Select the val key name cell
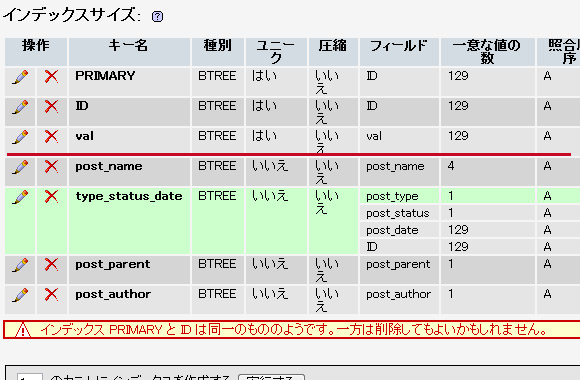This screenshot has height=380, width=580. click(129, 141)
